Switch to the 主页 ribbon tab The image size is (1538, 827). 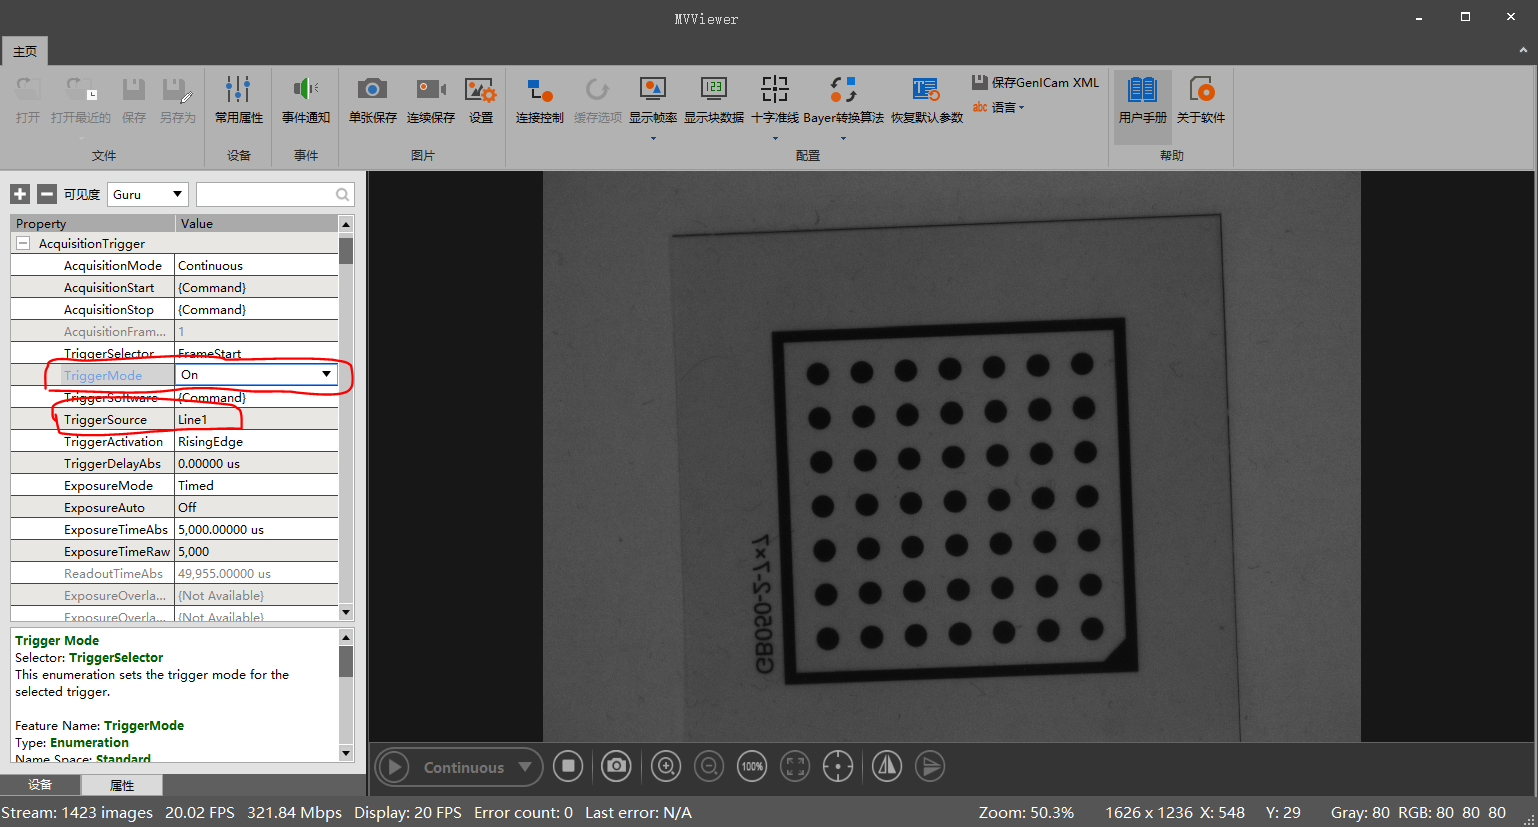24,50
